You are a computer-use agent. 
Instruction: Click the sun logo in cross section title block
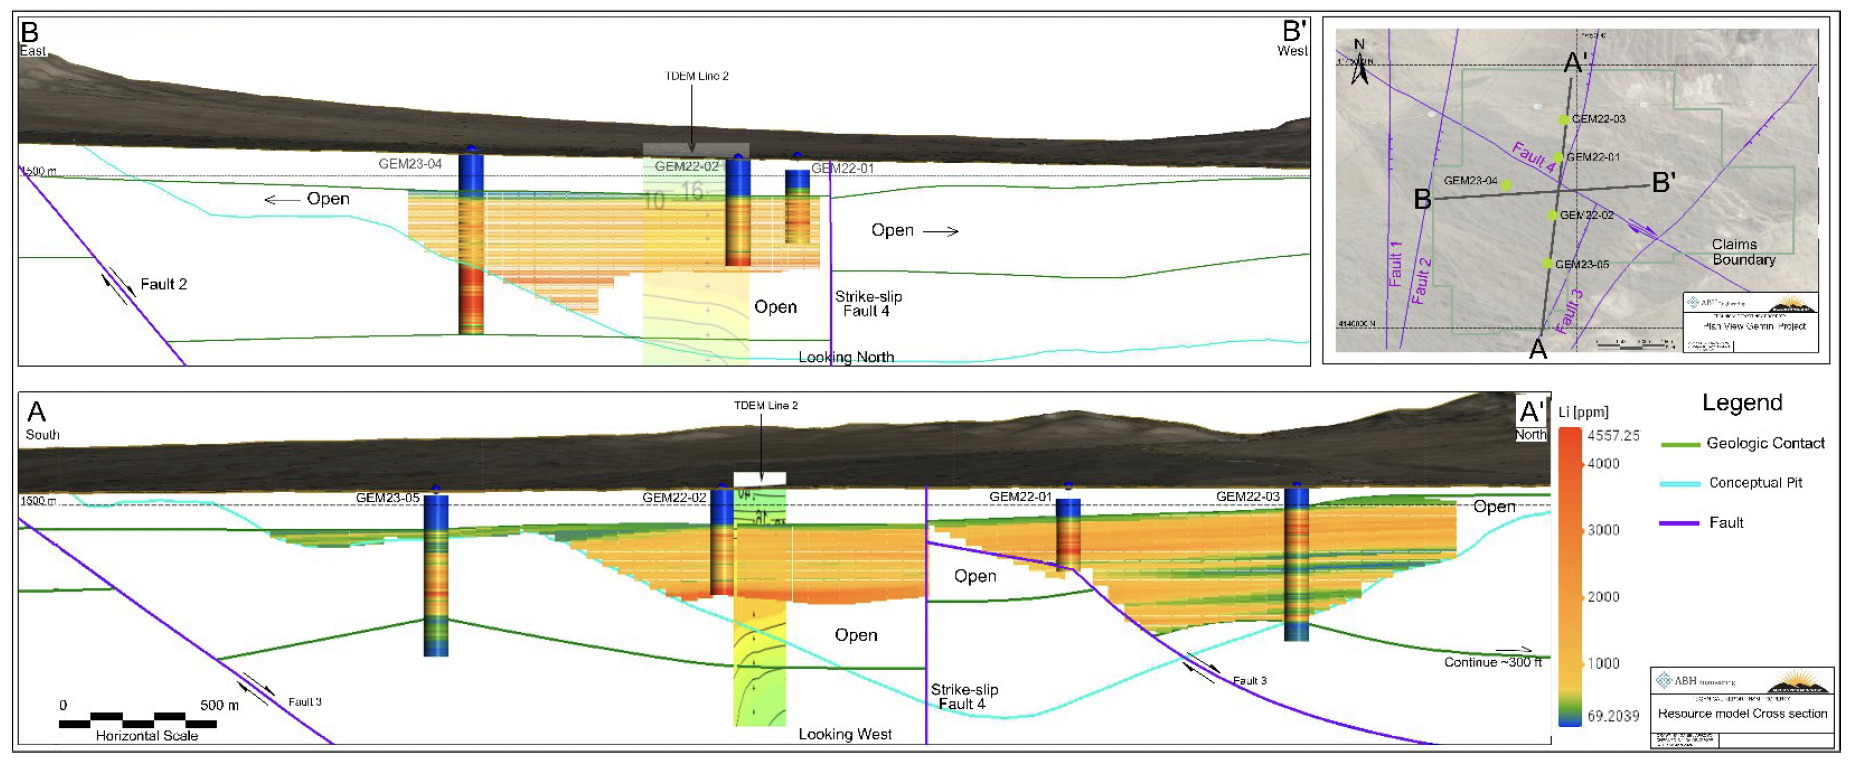click(1798, 684)
